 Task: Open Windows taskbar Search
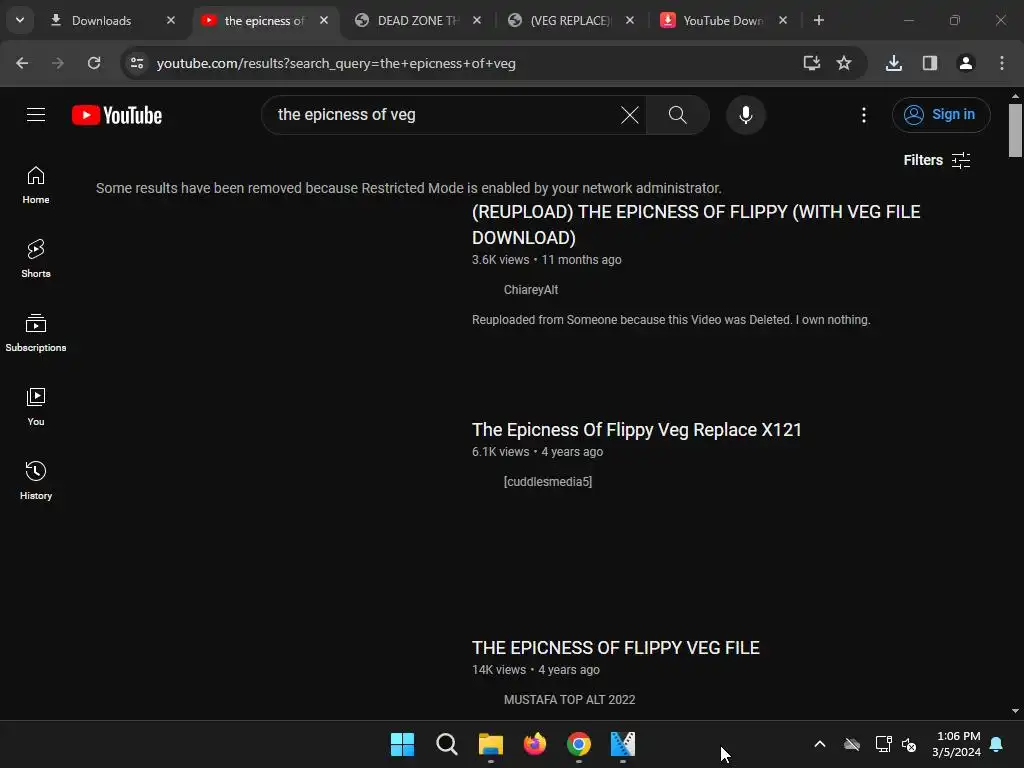[x=447, y=744]
